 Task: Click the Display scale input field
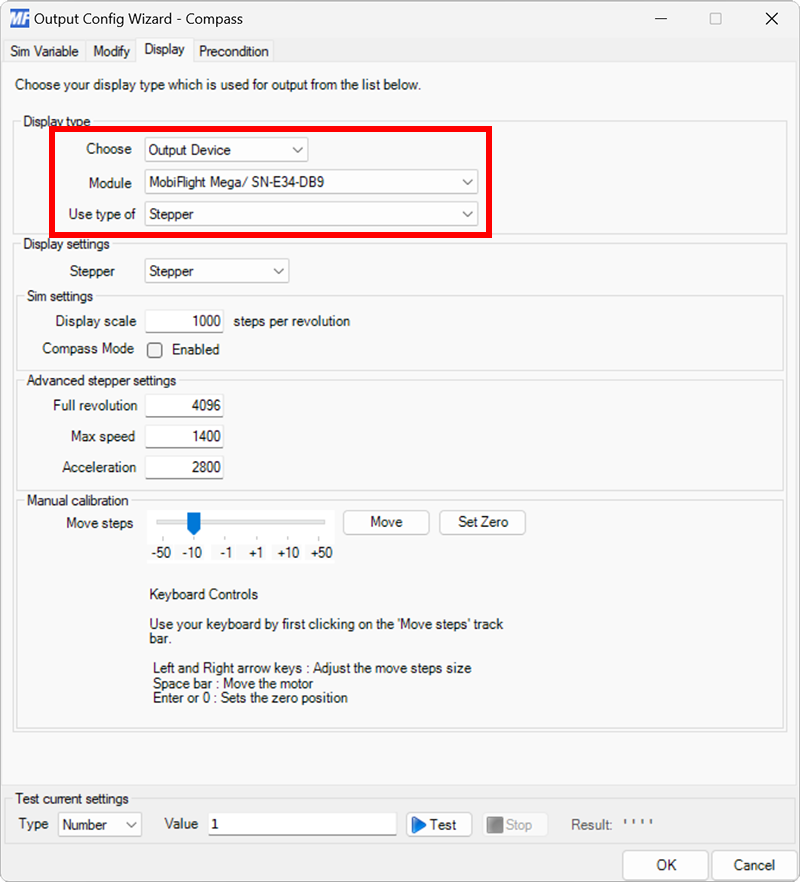(x=184, y=320)
